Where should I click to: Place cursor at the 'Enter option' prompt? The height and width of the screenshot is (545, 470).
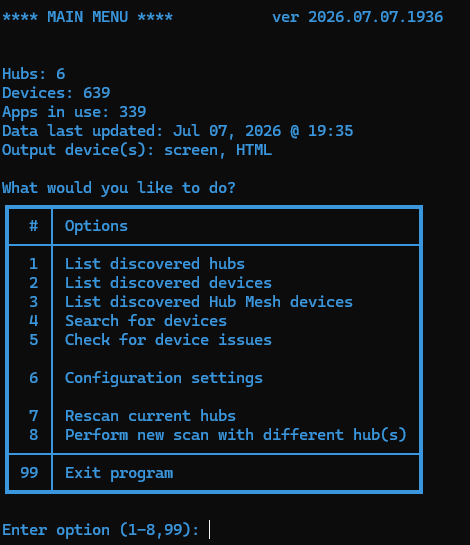(x=210, y=530)
